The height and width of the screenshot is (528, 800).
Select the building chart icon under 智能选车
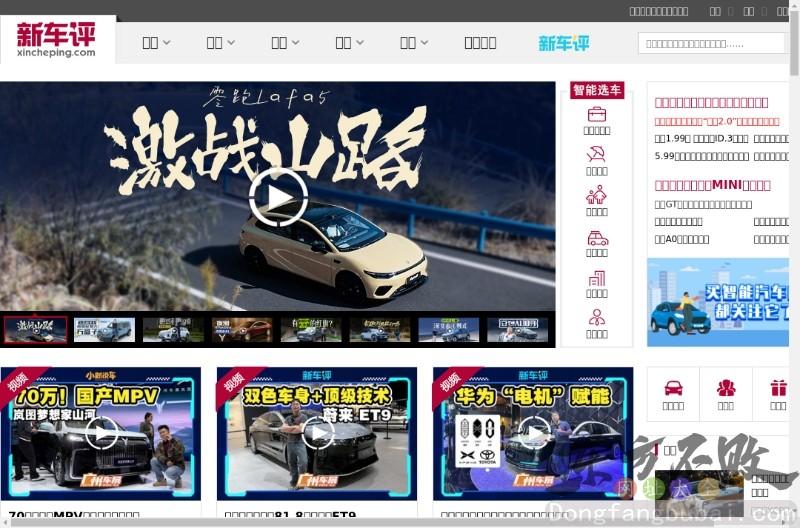[x=596, y=278]
